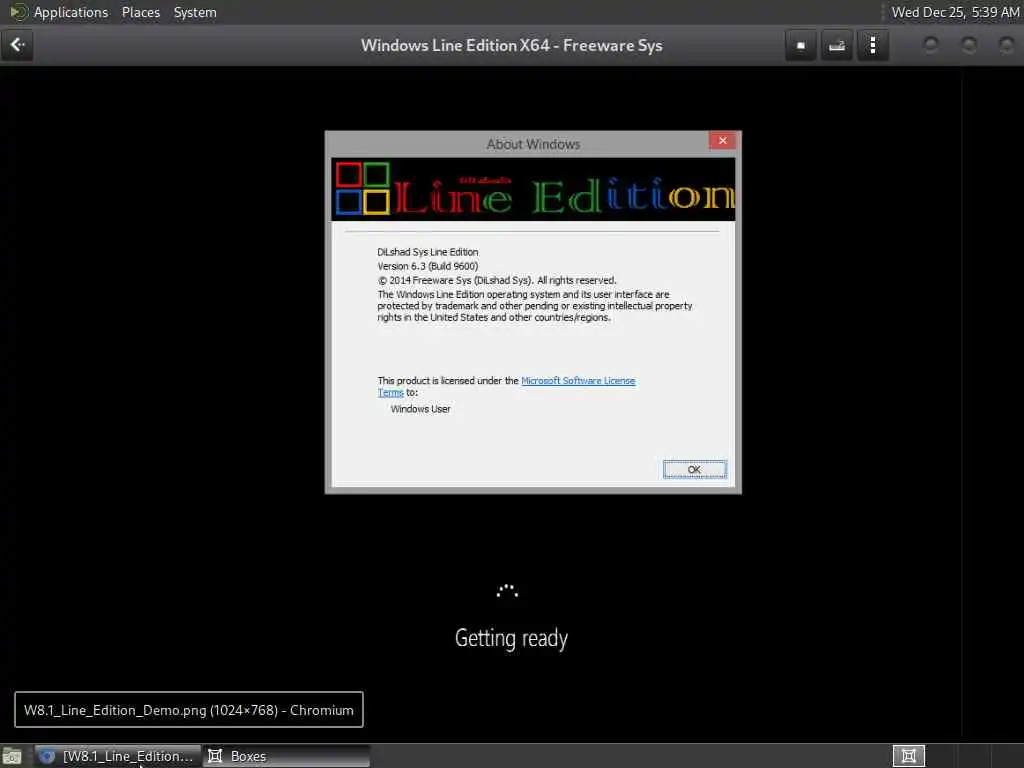The image size is (1024, 768).
Task: Open the Places menu
Action: (x=140, y=12)
